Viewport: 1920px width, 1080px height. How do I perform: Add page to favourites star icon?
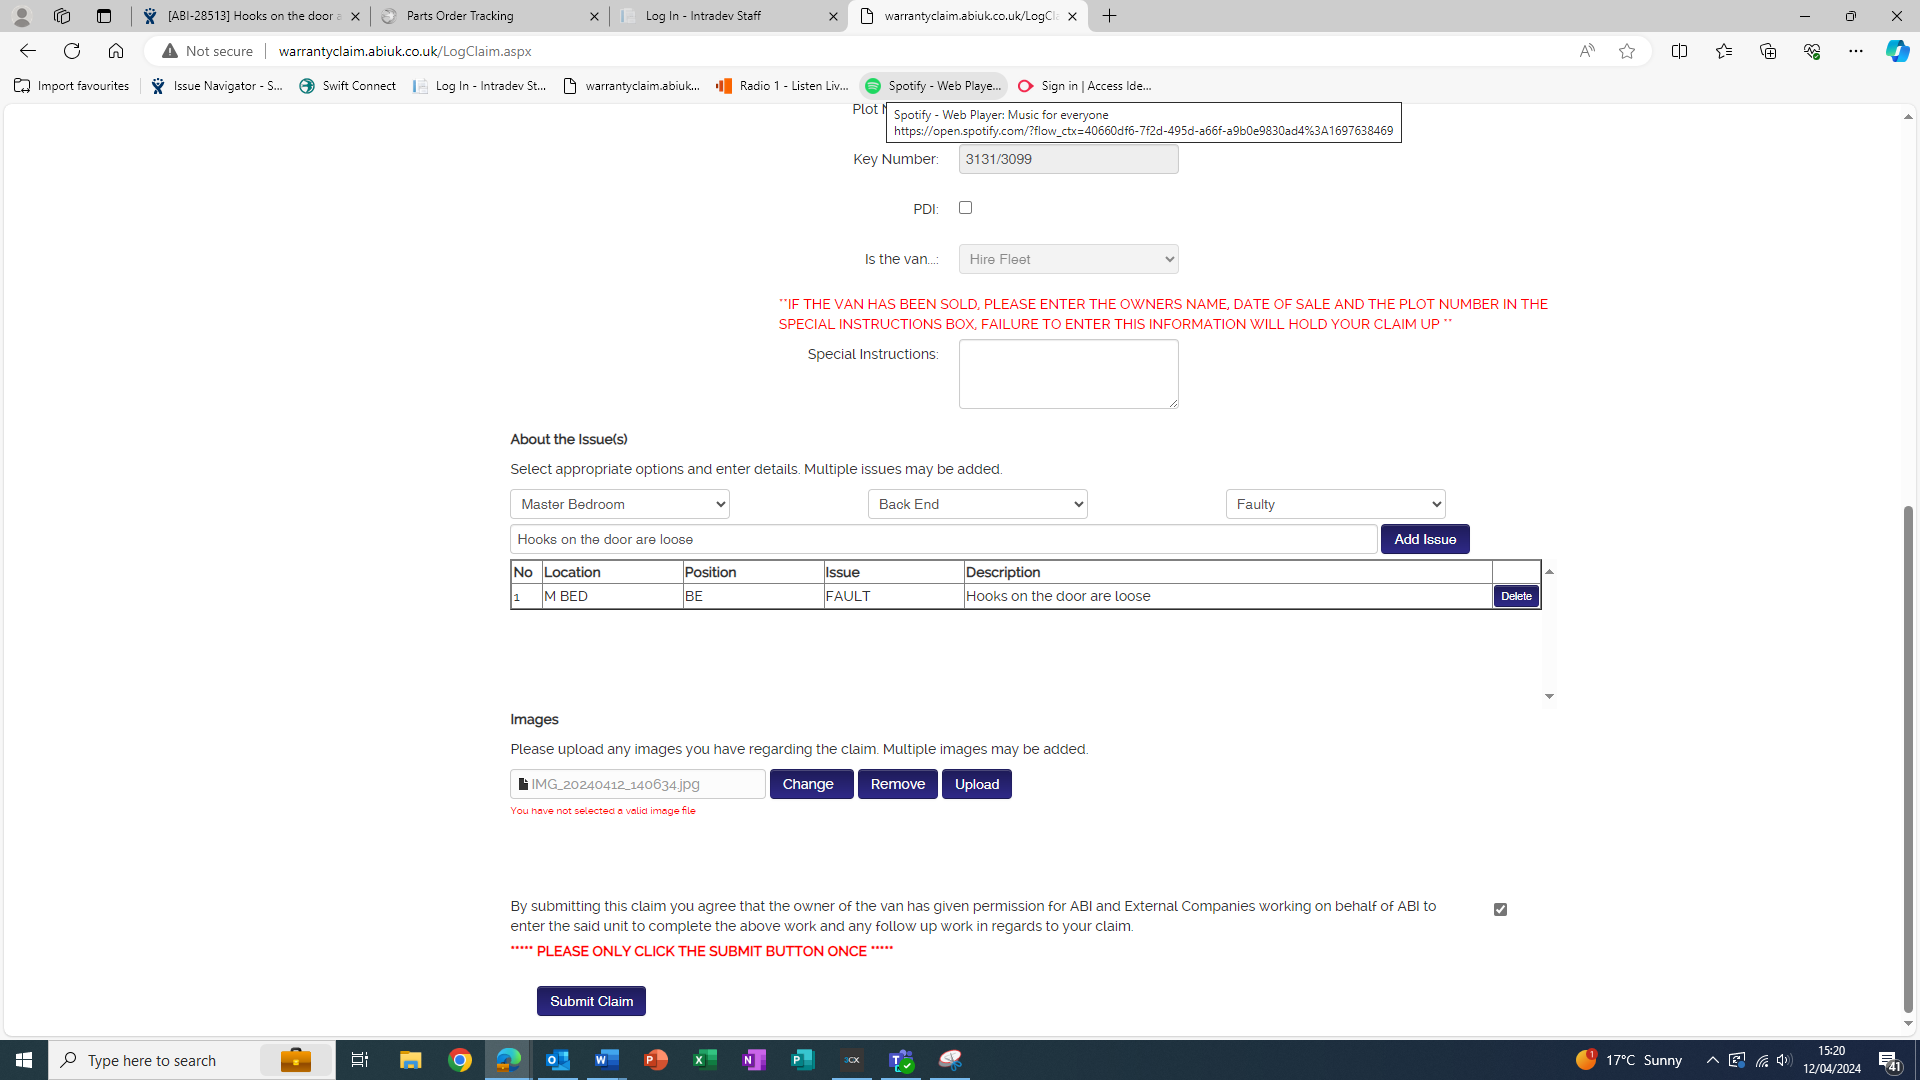click(x=1627, y=51)
